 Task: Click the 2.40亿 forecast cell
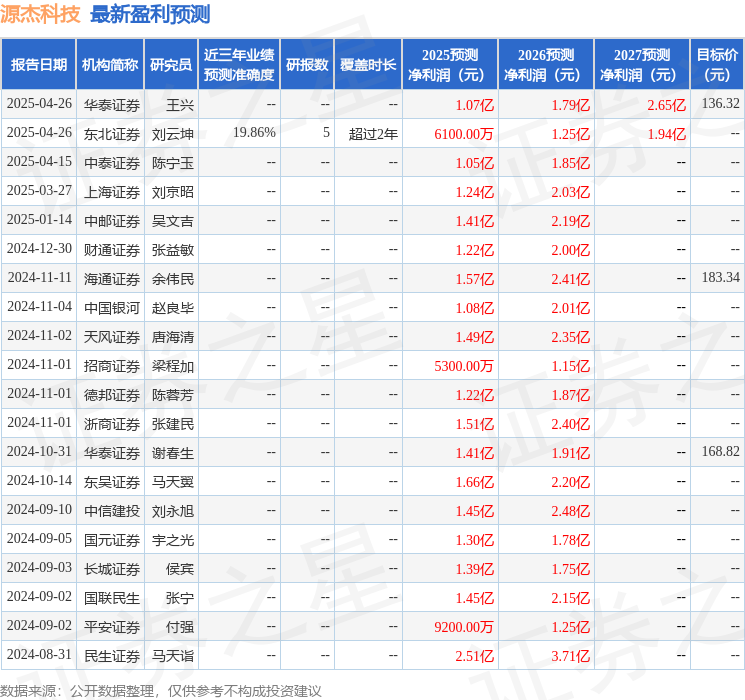tap(570, 424)
